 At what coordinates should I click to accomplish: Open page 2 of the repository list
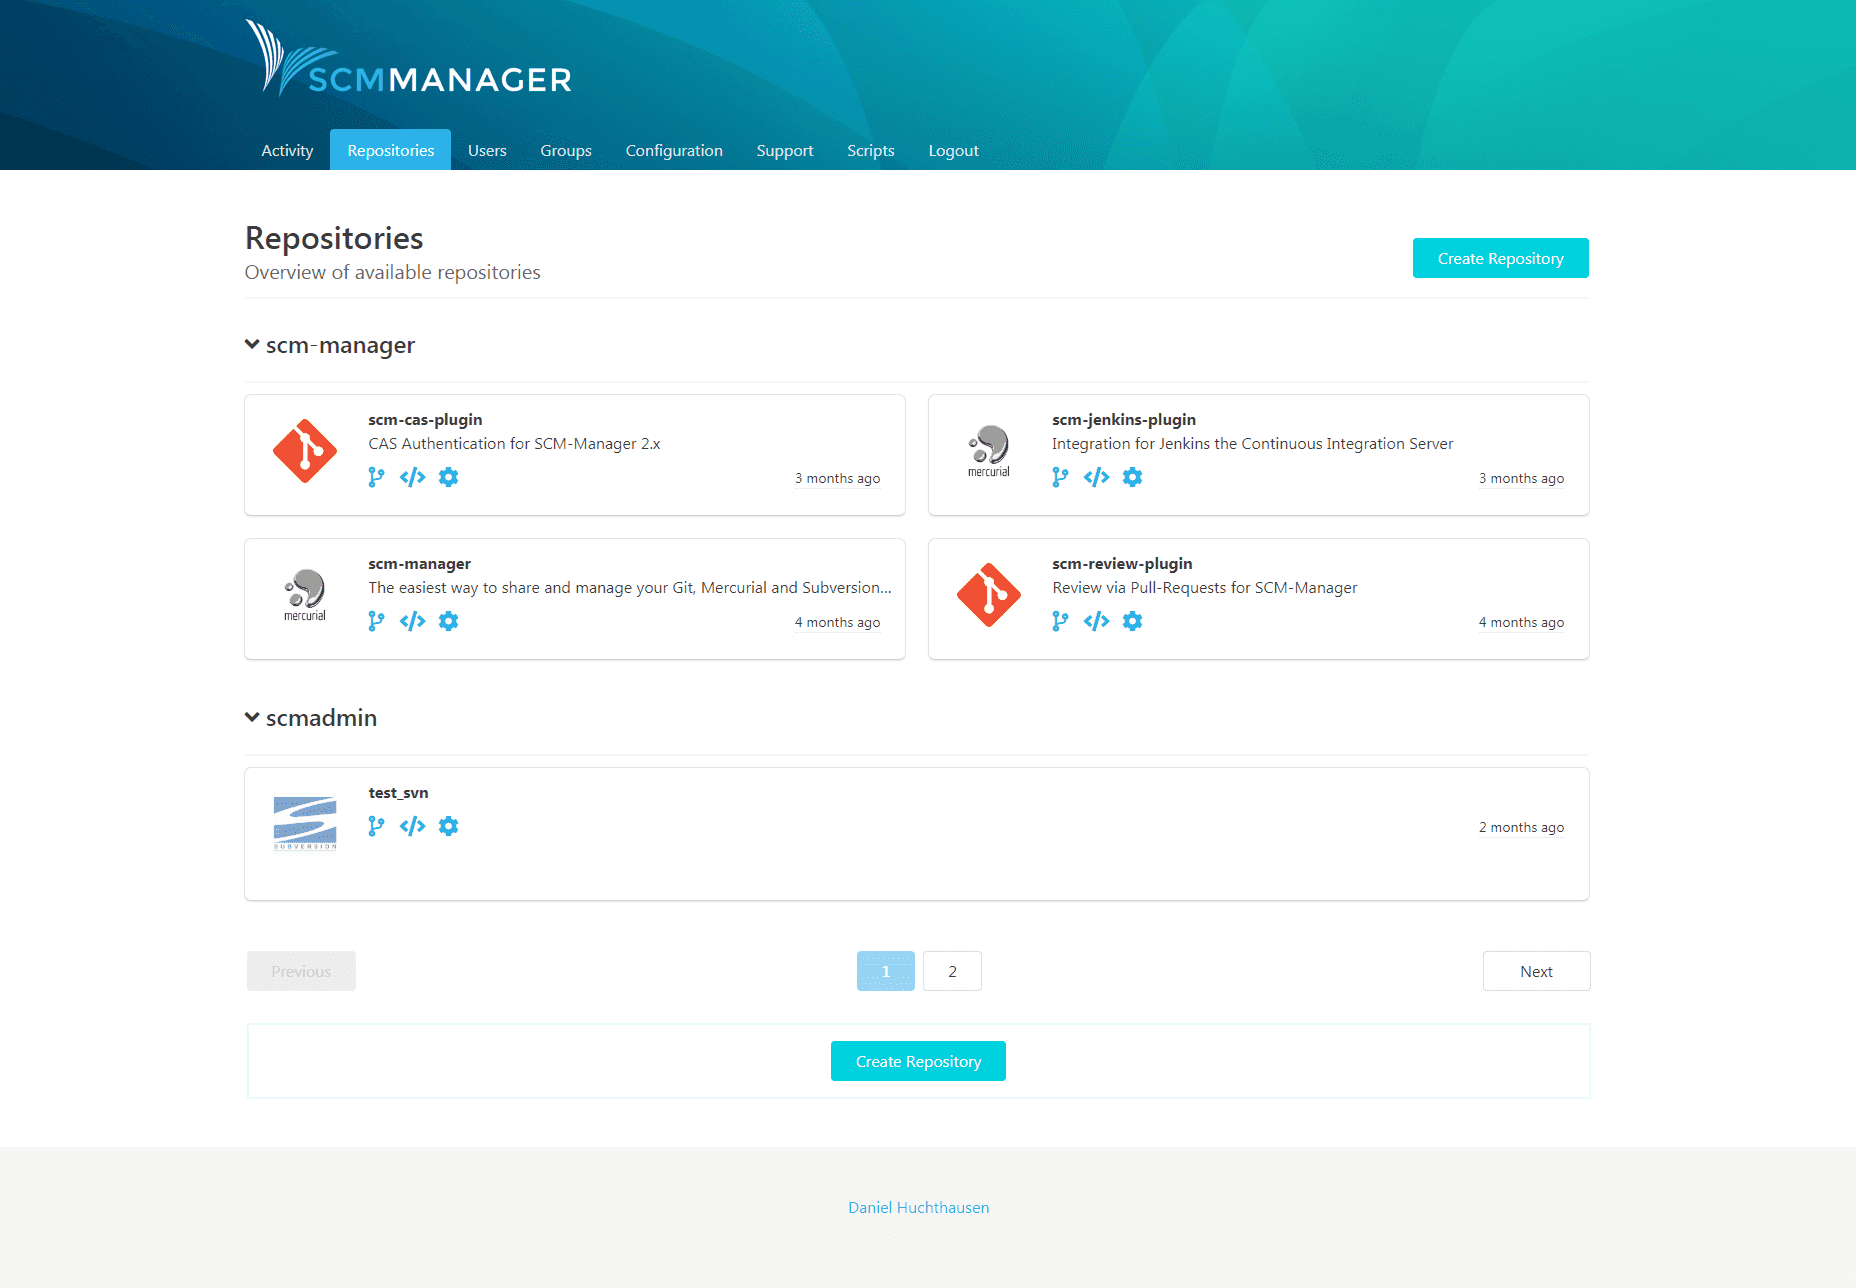[x=952, y=970]
